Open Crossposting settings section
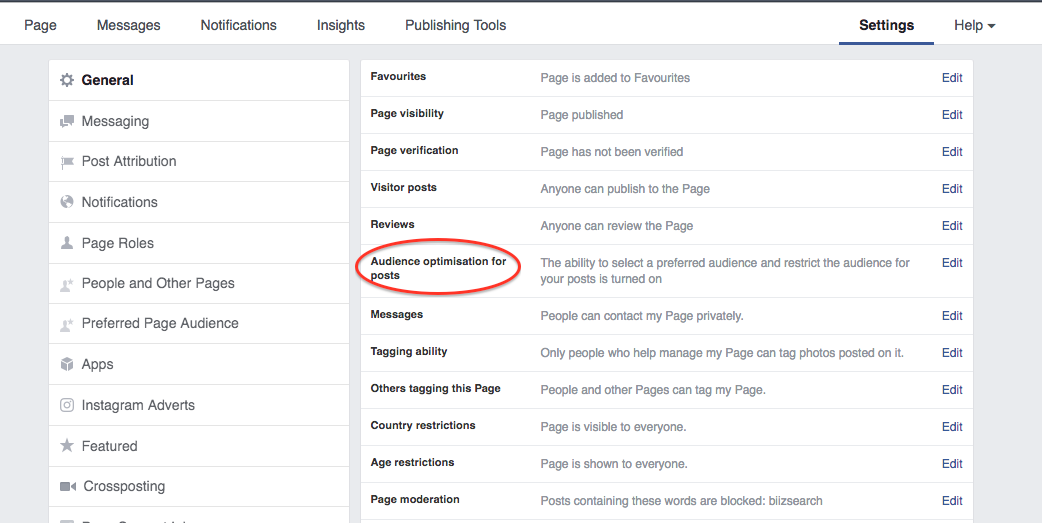Image resolution: width=1042 pixels, height=523 pixels. (x=199, y=486)
